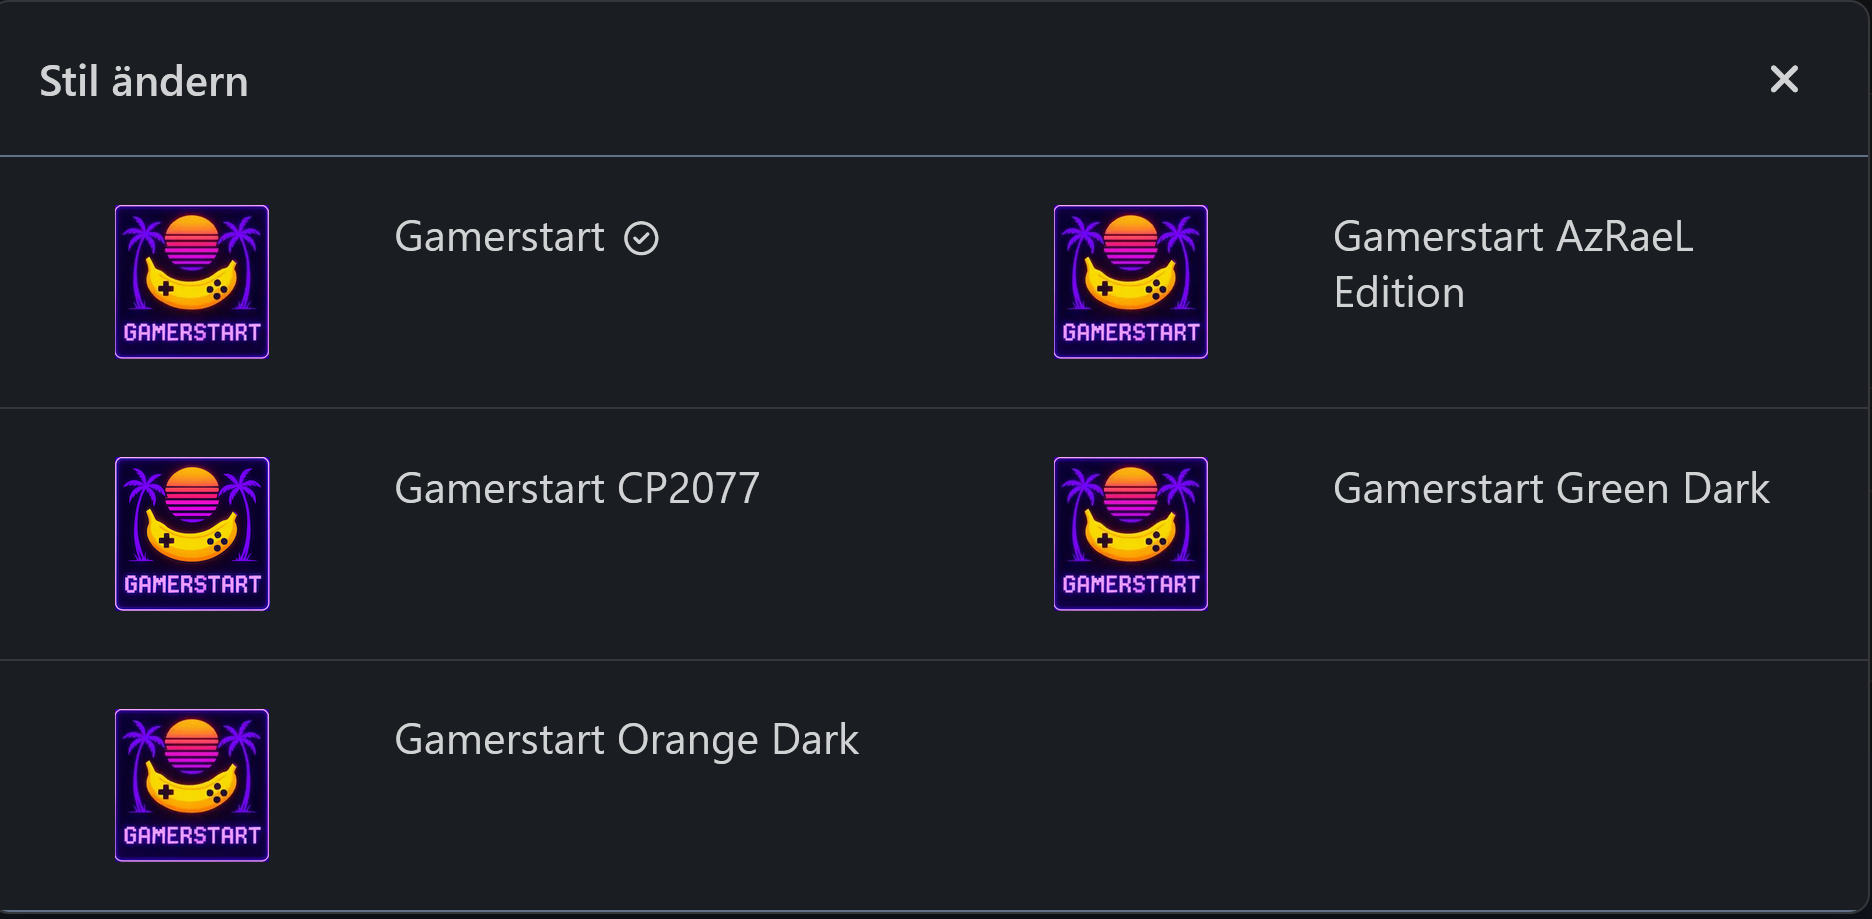Click the checkmark icon beside Gamerstart
1872x919 pixels.
pos(641,238)
